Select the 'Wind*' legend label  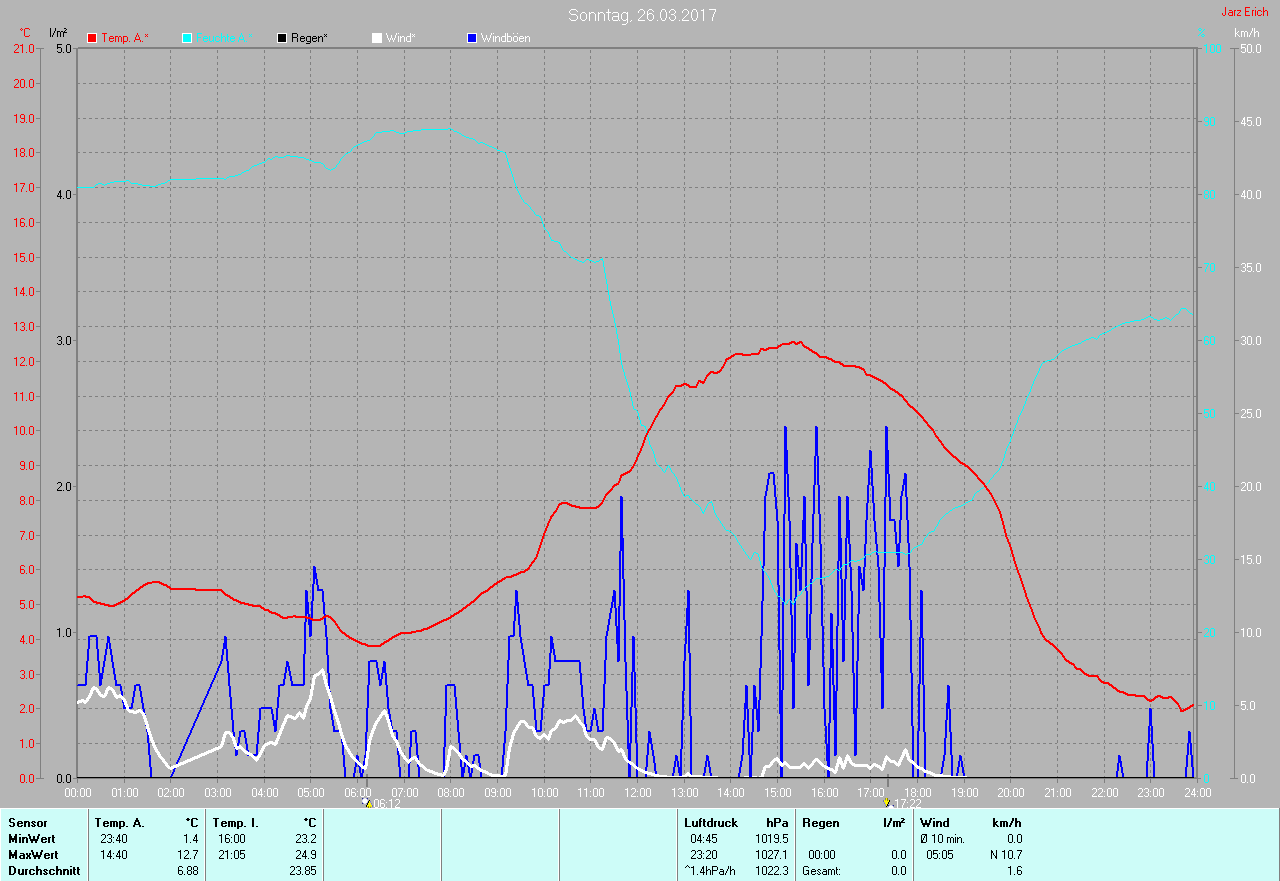click(x=400, y=38)
